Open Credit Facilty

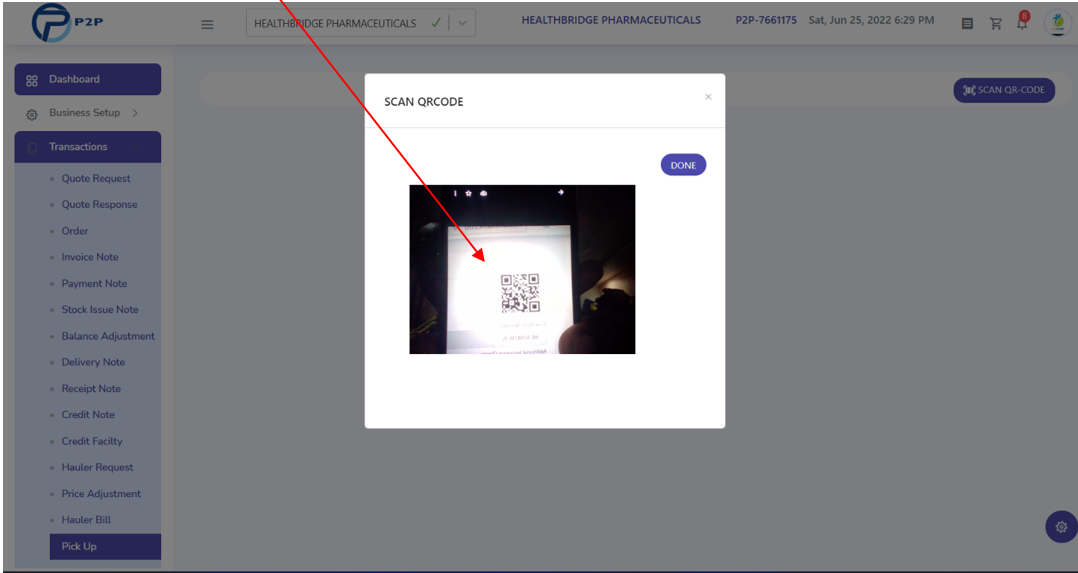(91, 441)
